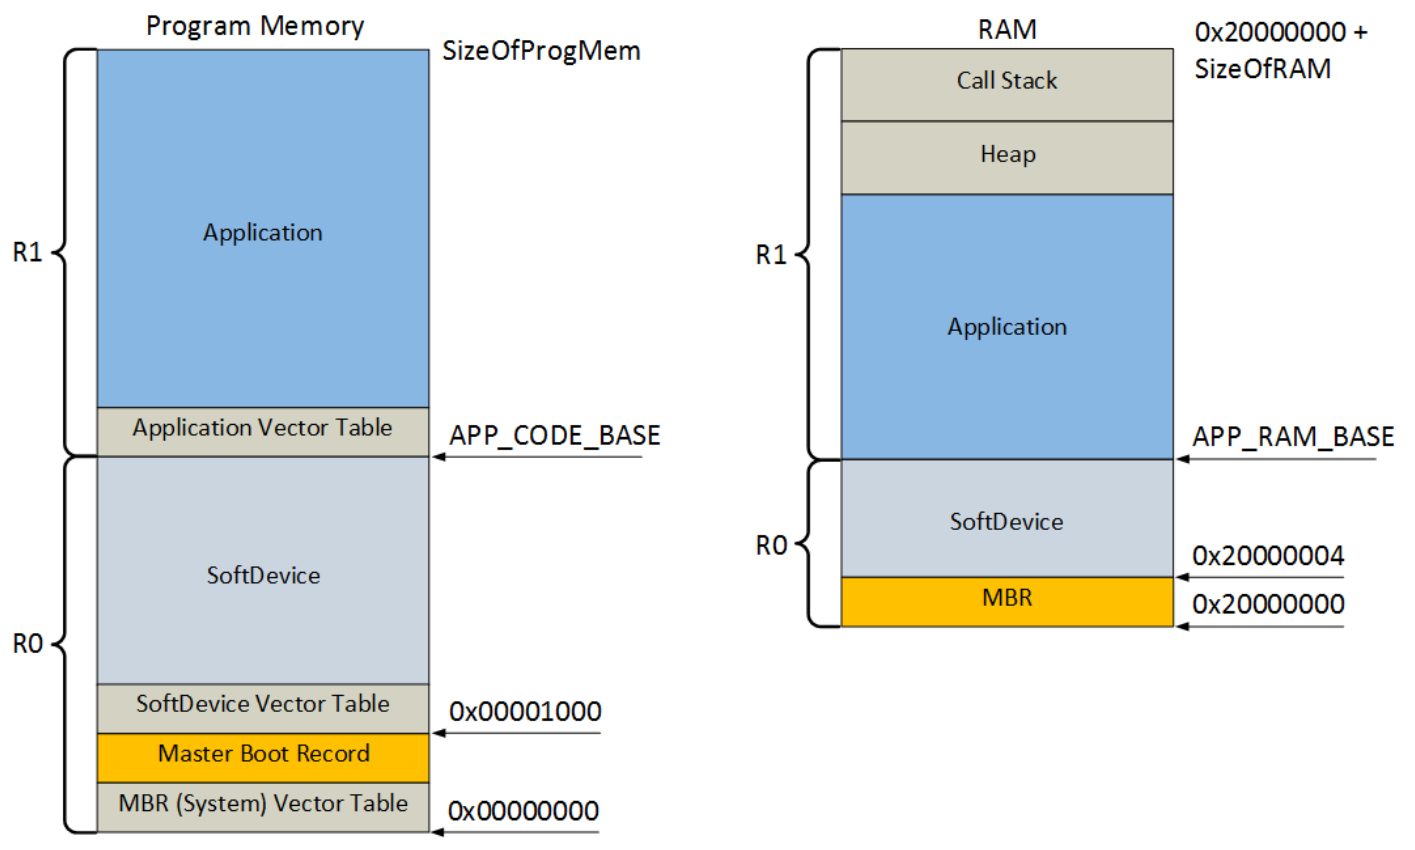Select the SoftDevice block in RAM
Viewport: 1415px width, 850px height.
[1007, 518]
